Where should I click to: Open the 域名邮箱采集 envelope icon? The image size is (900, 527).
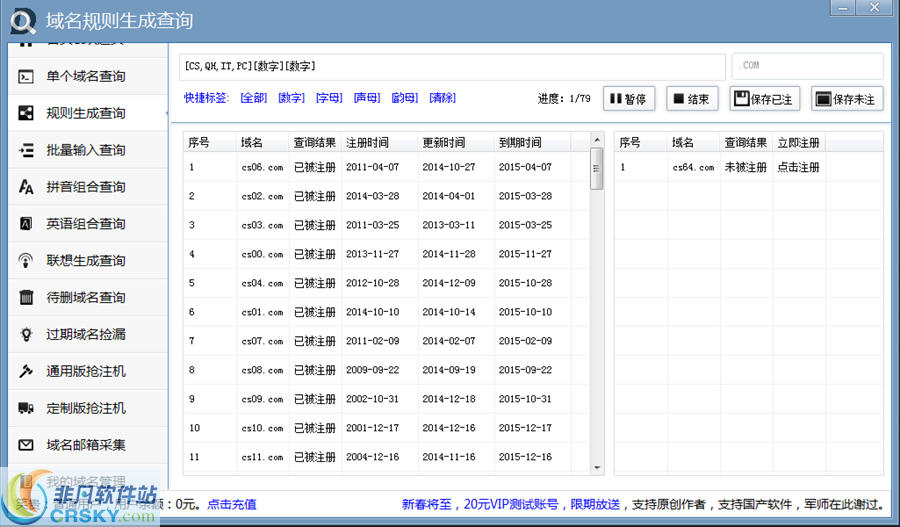[27, 445]
